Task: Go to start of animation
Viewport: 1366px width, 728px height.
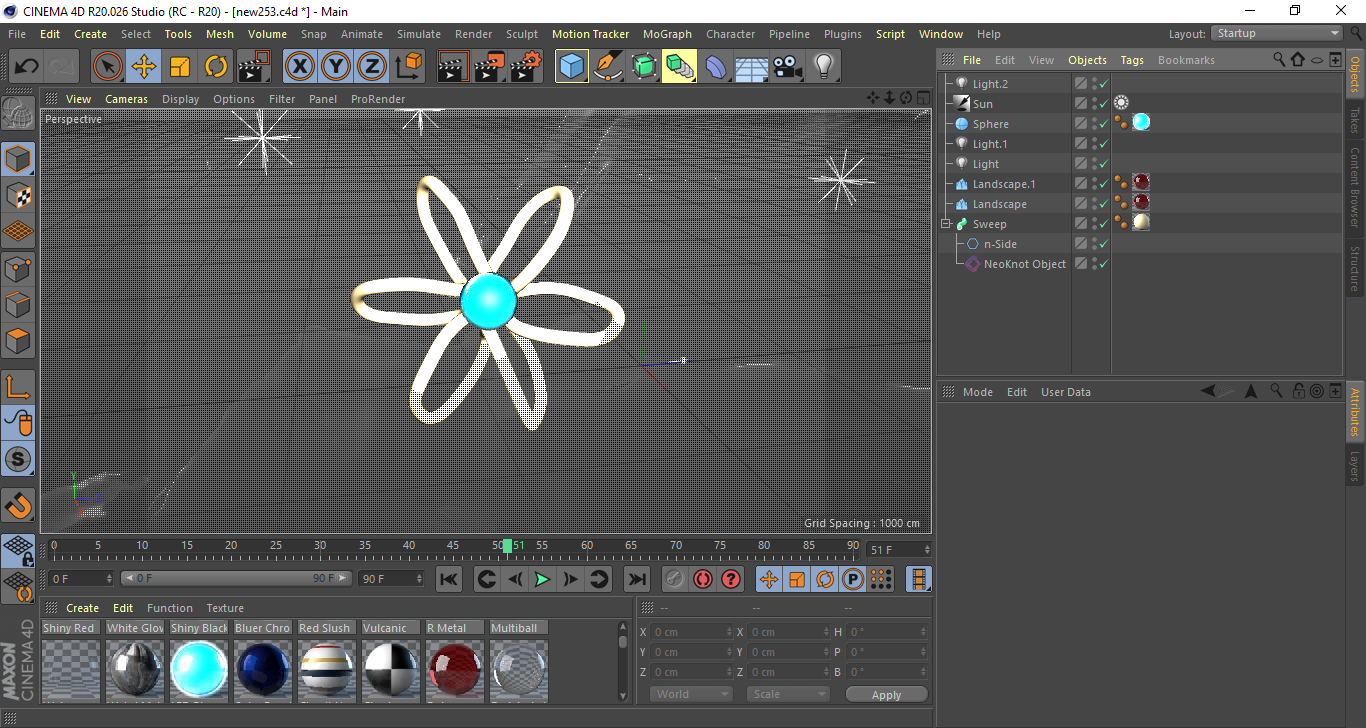Action: (x=449, y=579)
